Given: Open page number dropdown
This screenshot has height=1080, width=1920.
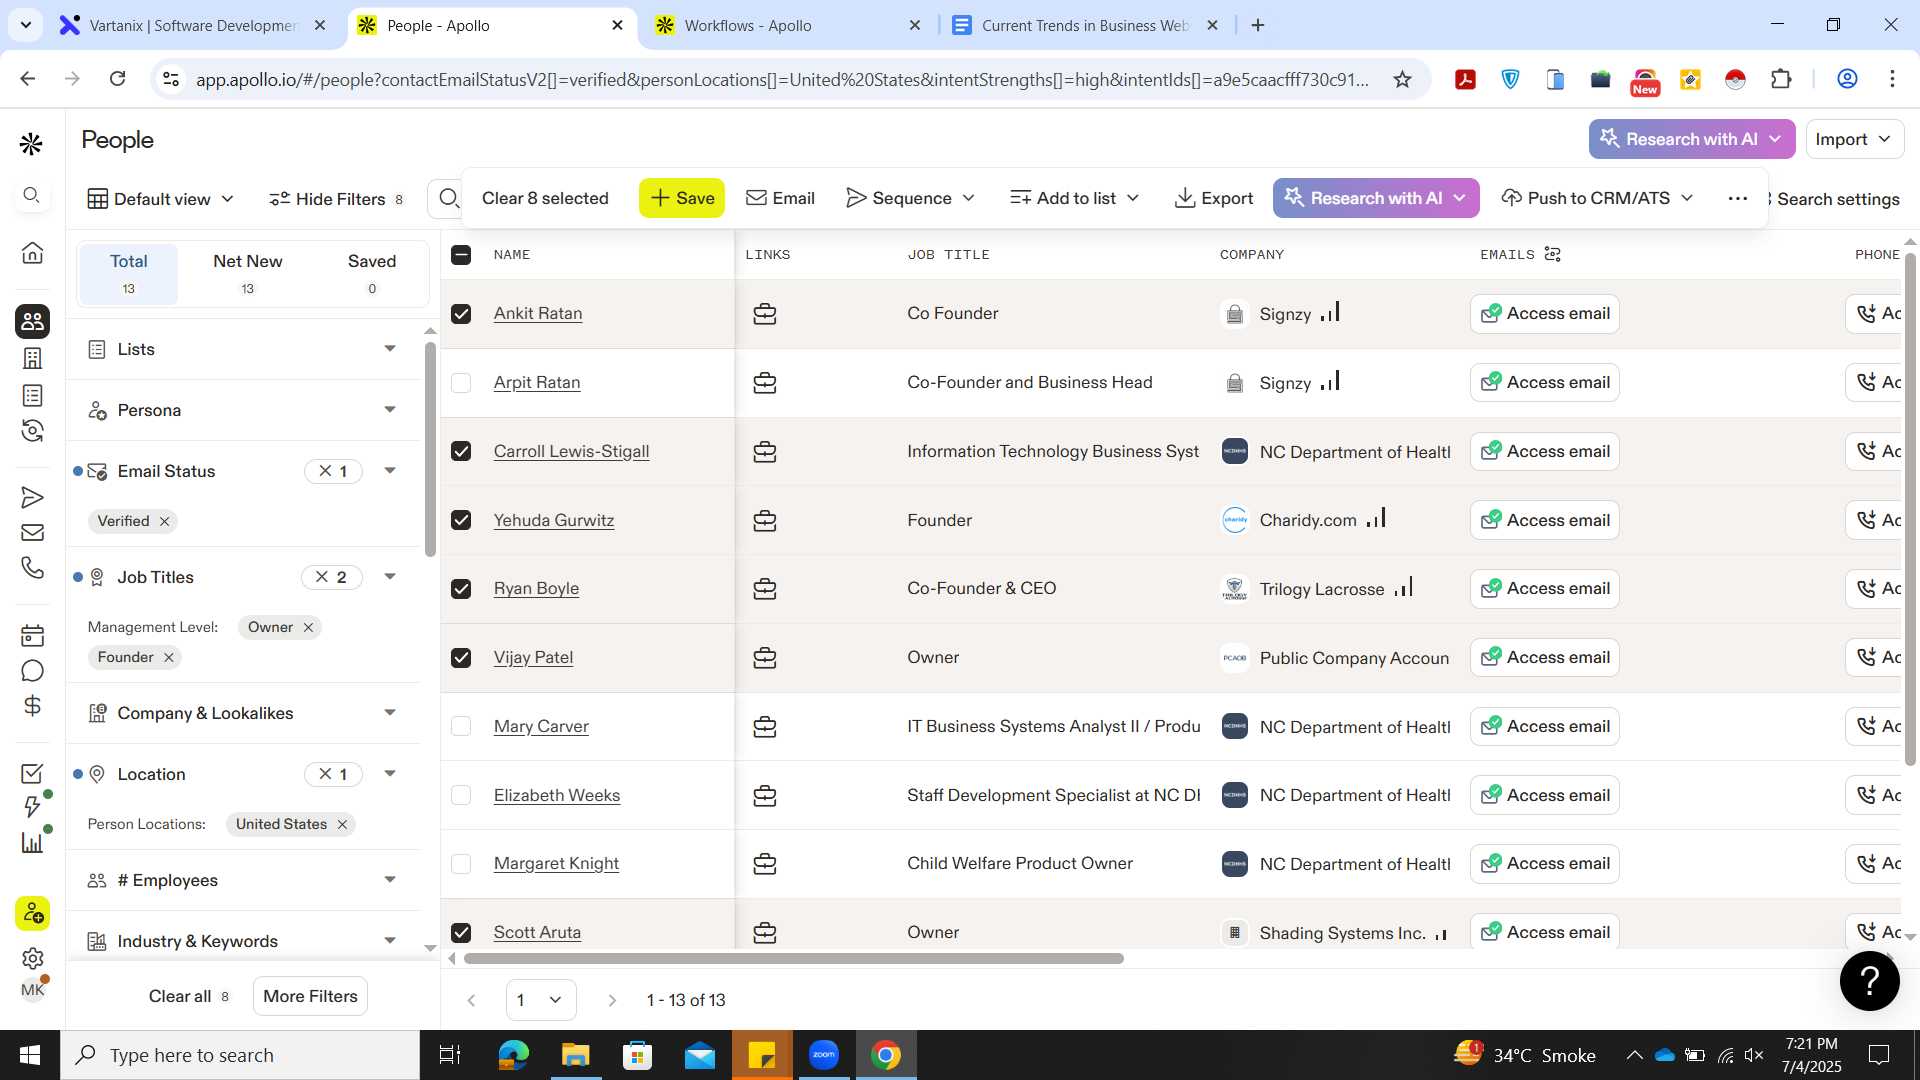Looking at the screenshot, I should [x=541, y=1000].
